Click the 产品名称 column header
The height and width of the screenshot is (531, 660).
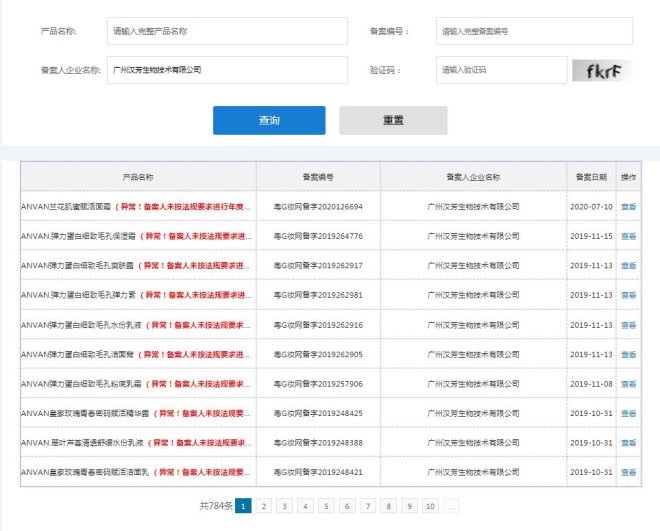click(138, 176)
